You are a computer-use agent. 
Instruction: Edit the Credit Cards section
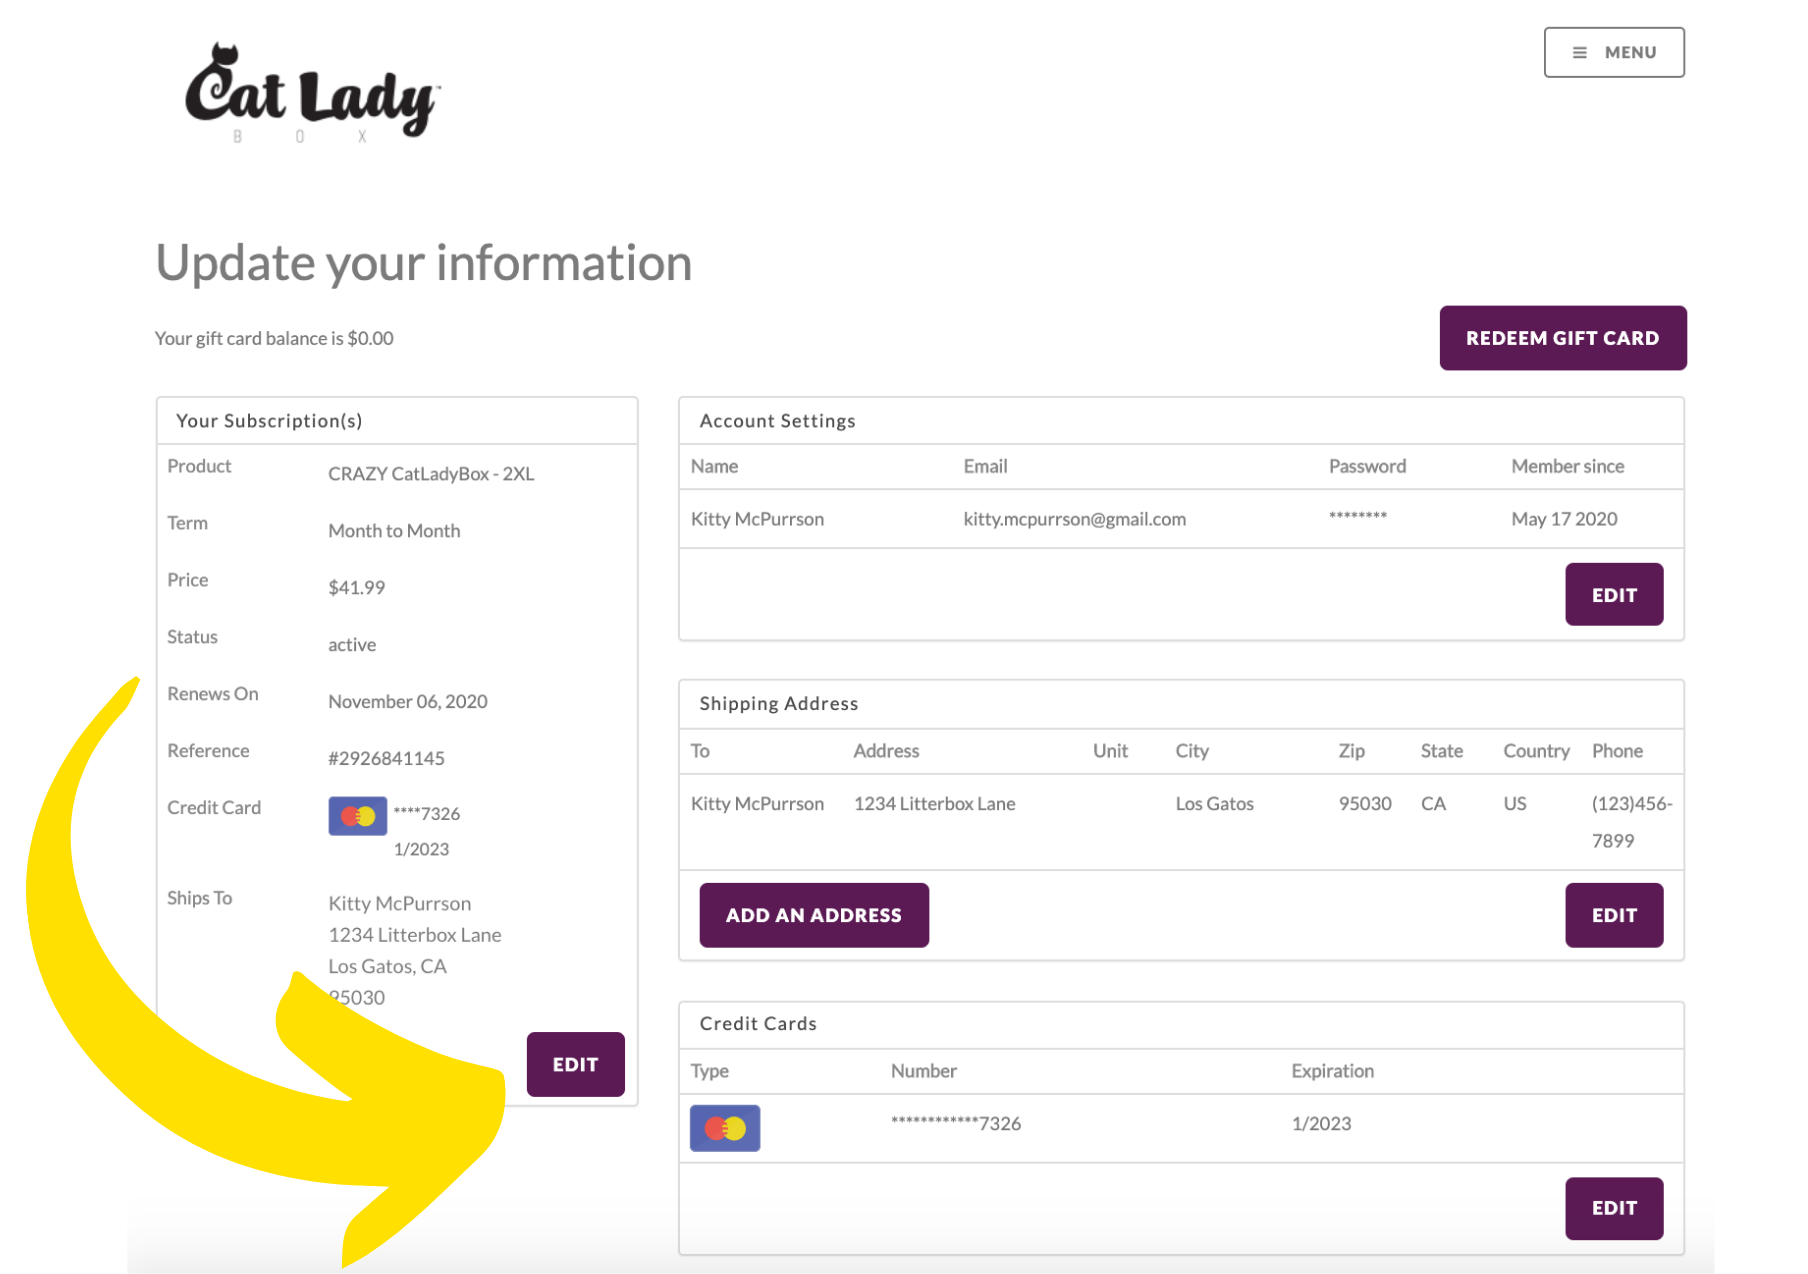1613,1208
